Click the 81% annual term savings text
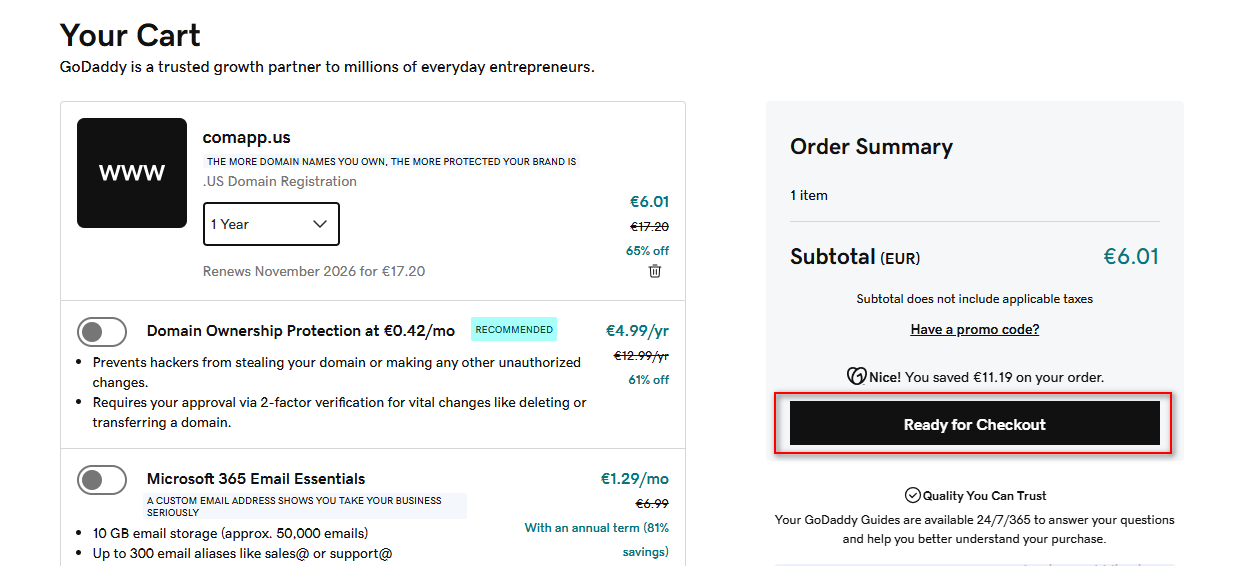This screenshot has height=566, width=1249. coord(597,539)
